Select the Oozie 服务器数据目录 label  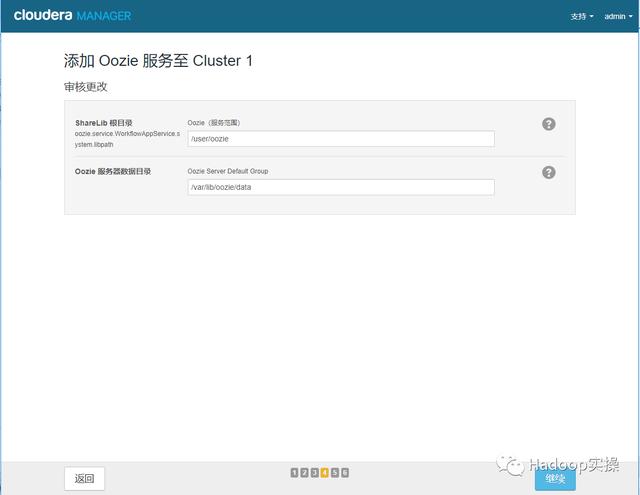pos(113,171)
